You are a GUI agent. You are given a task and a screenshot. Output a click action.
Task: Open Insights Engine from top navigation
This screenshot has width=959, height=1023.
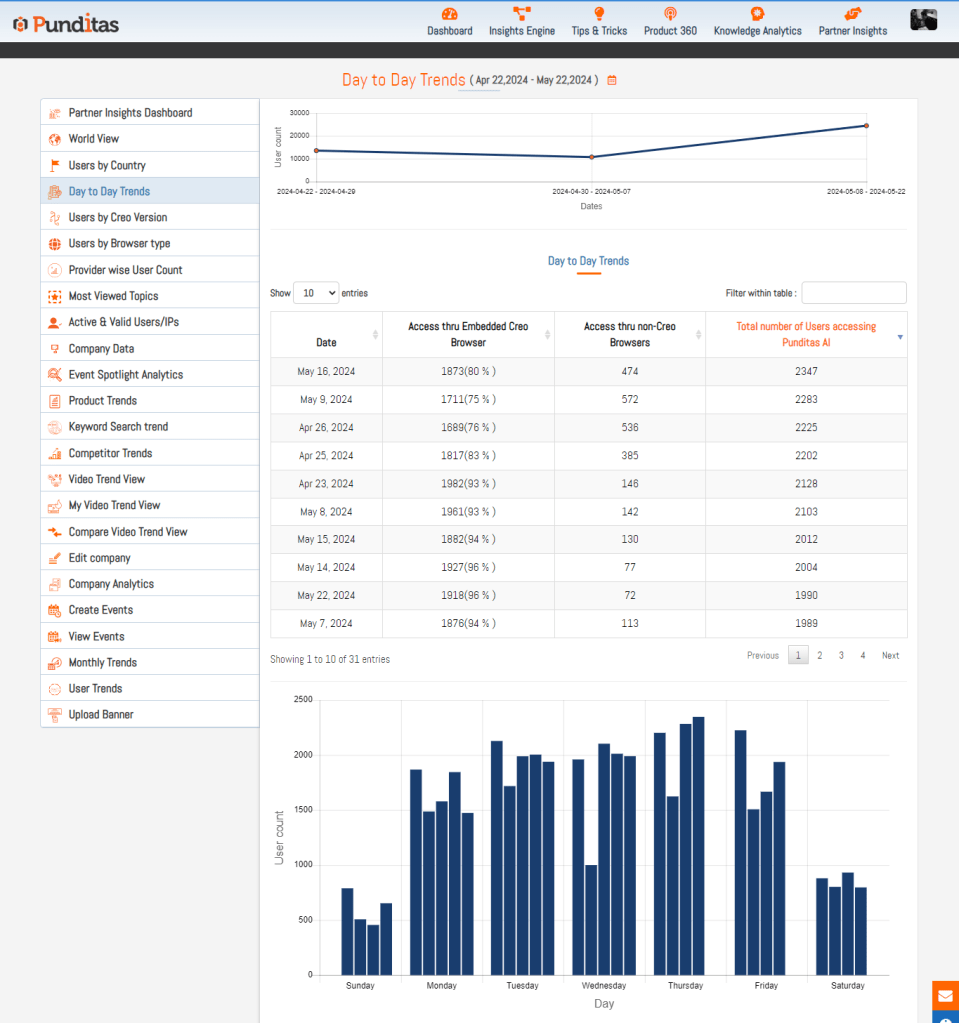coord(521,21)
